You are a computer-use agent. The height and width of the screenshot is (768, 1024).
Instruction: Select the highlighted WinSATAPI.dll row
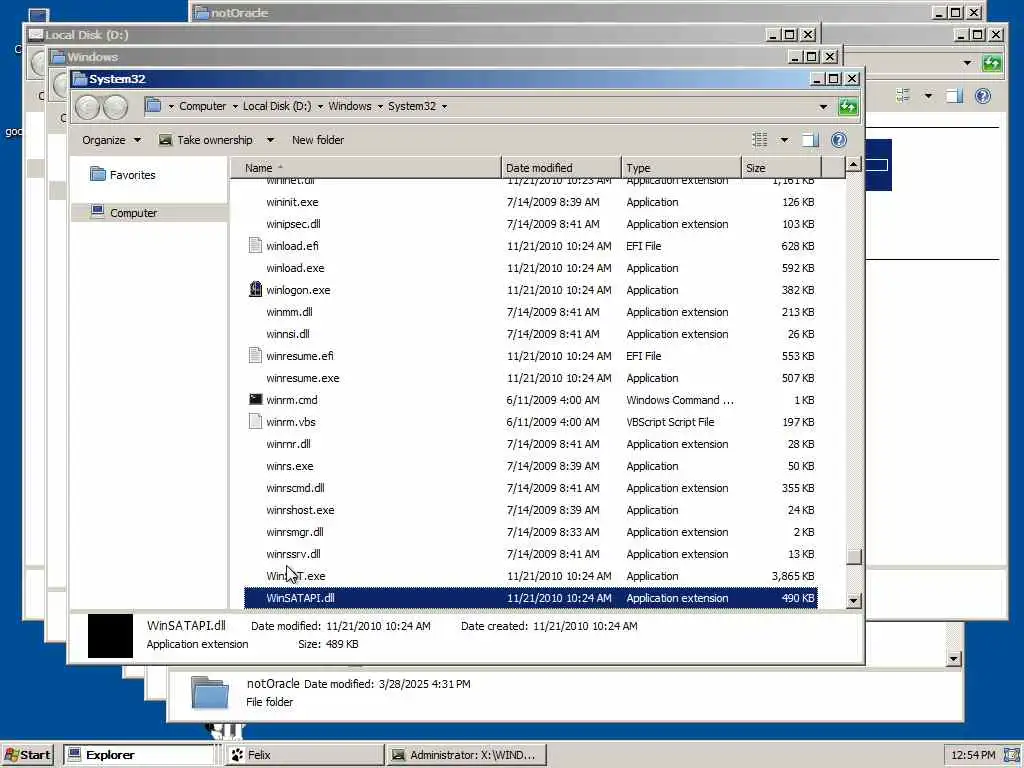coord(530,598)
